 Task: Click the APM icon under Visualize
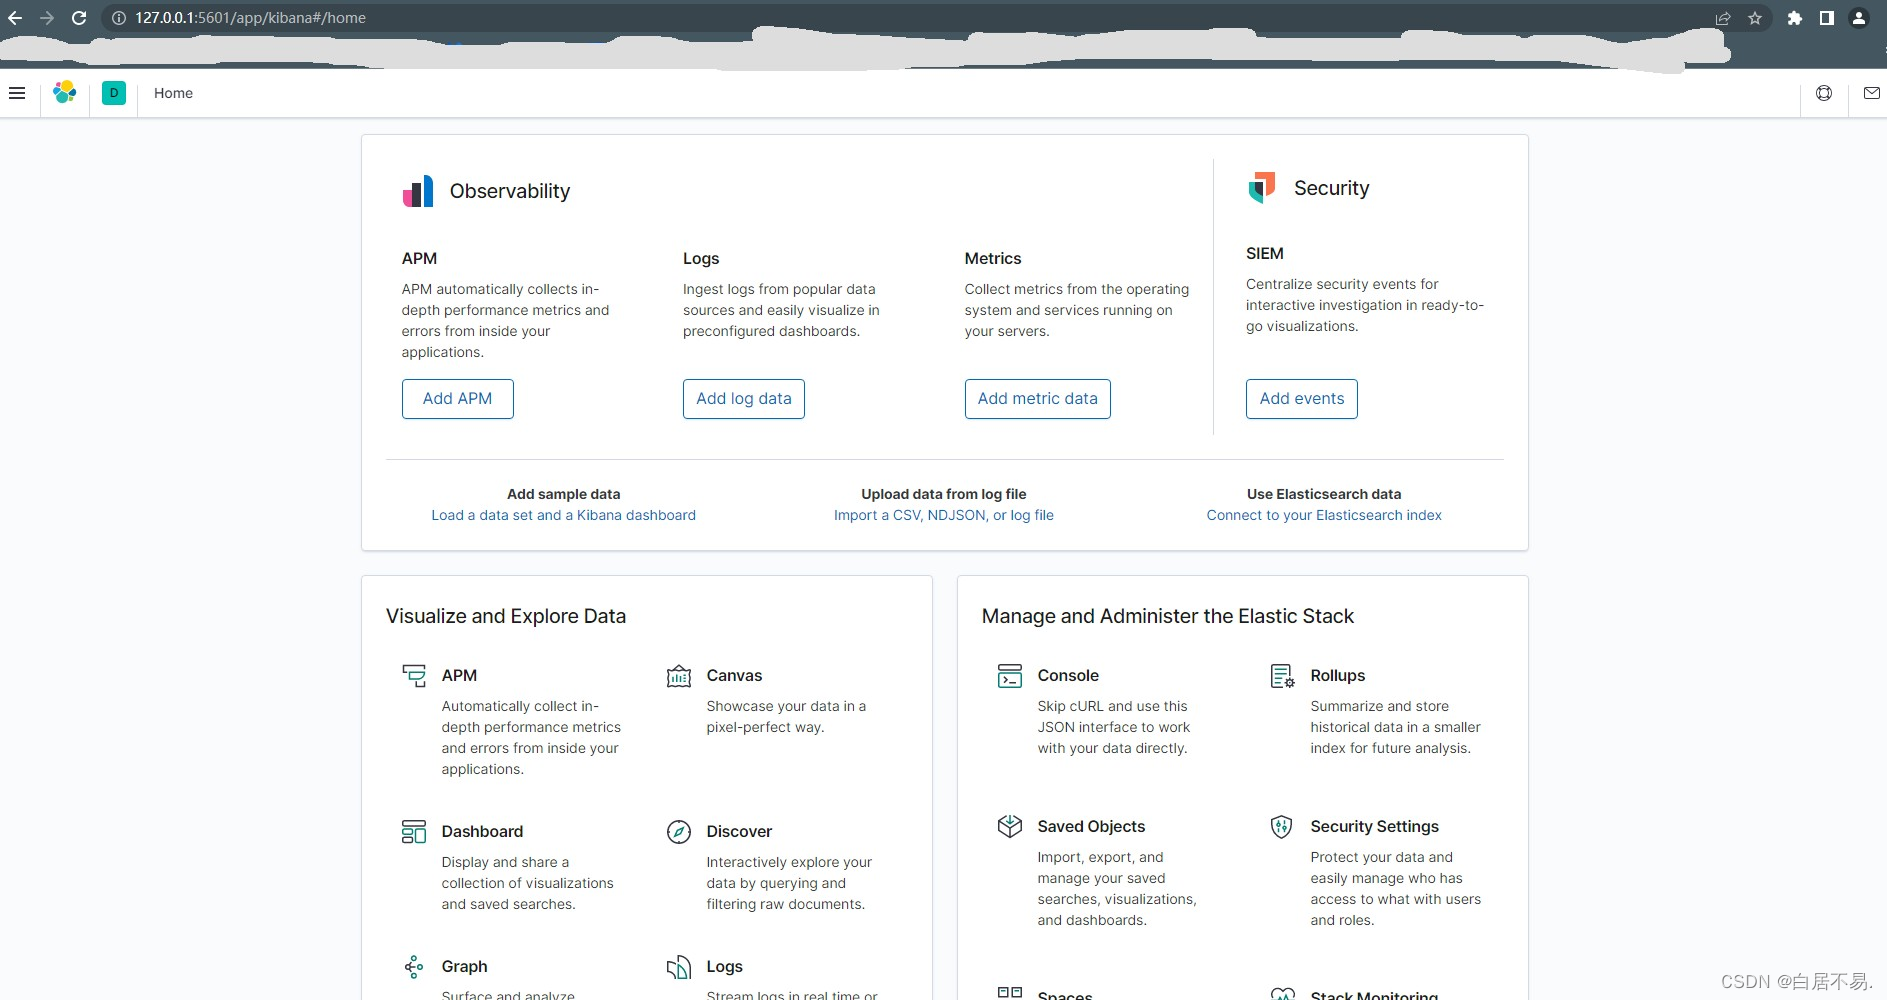coord(414,676)
